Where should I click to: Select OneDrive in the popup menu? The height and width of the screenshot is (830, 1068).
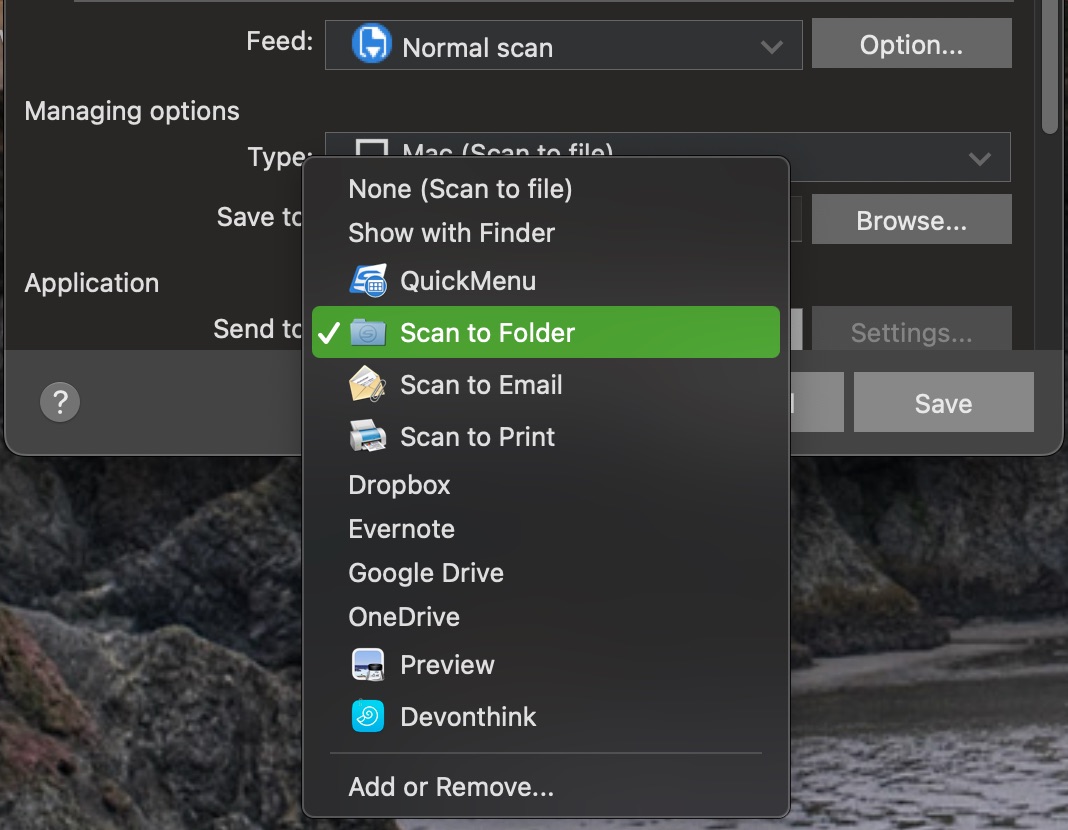546,617
